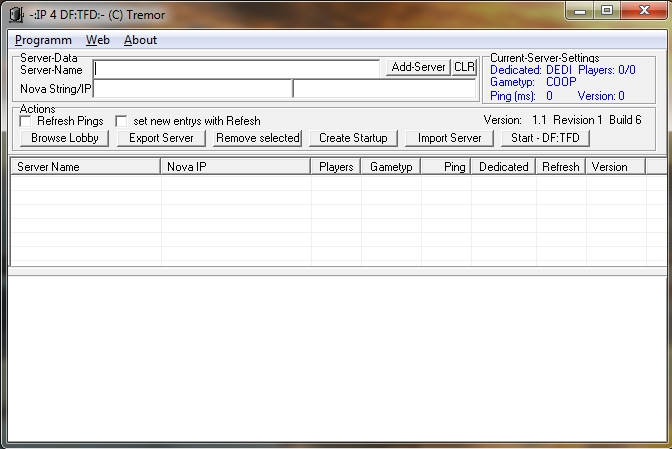The width and height of the screenshot is (672, 449).
Task: Click the Add-Server button
Action: (418, 67)
